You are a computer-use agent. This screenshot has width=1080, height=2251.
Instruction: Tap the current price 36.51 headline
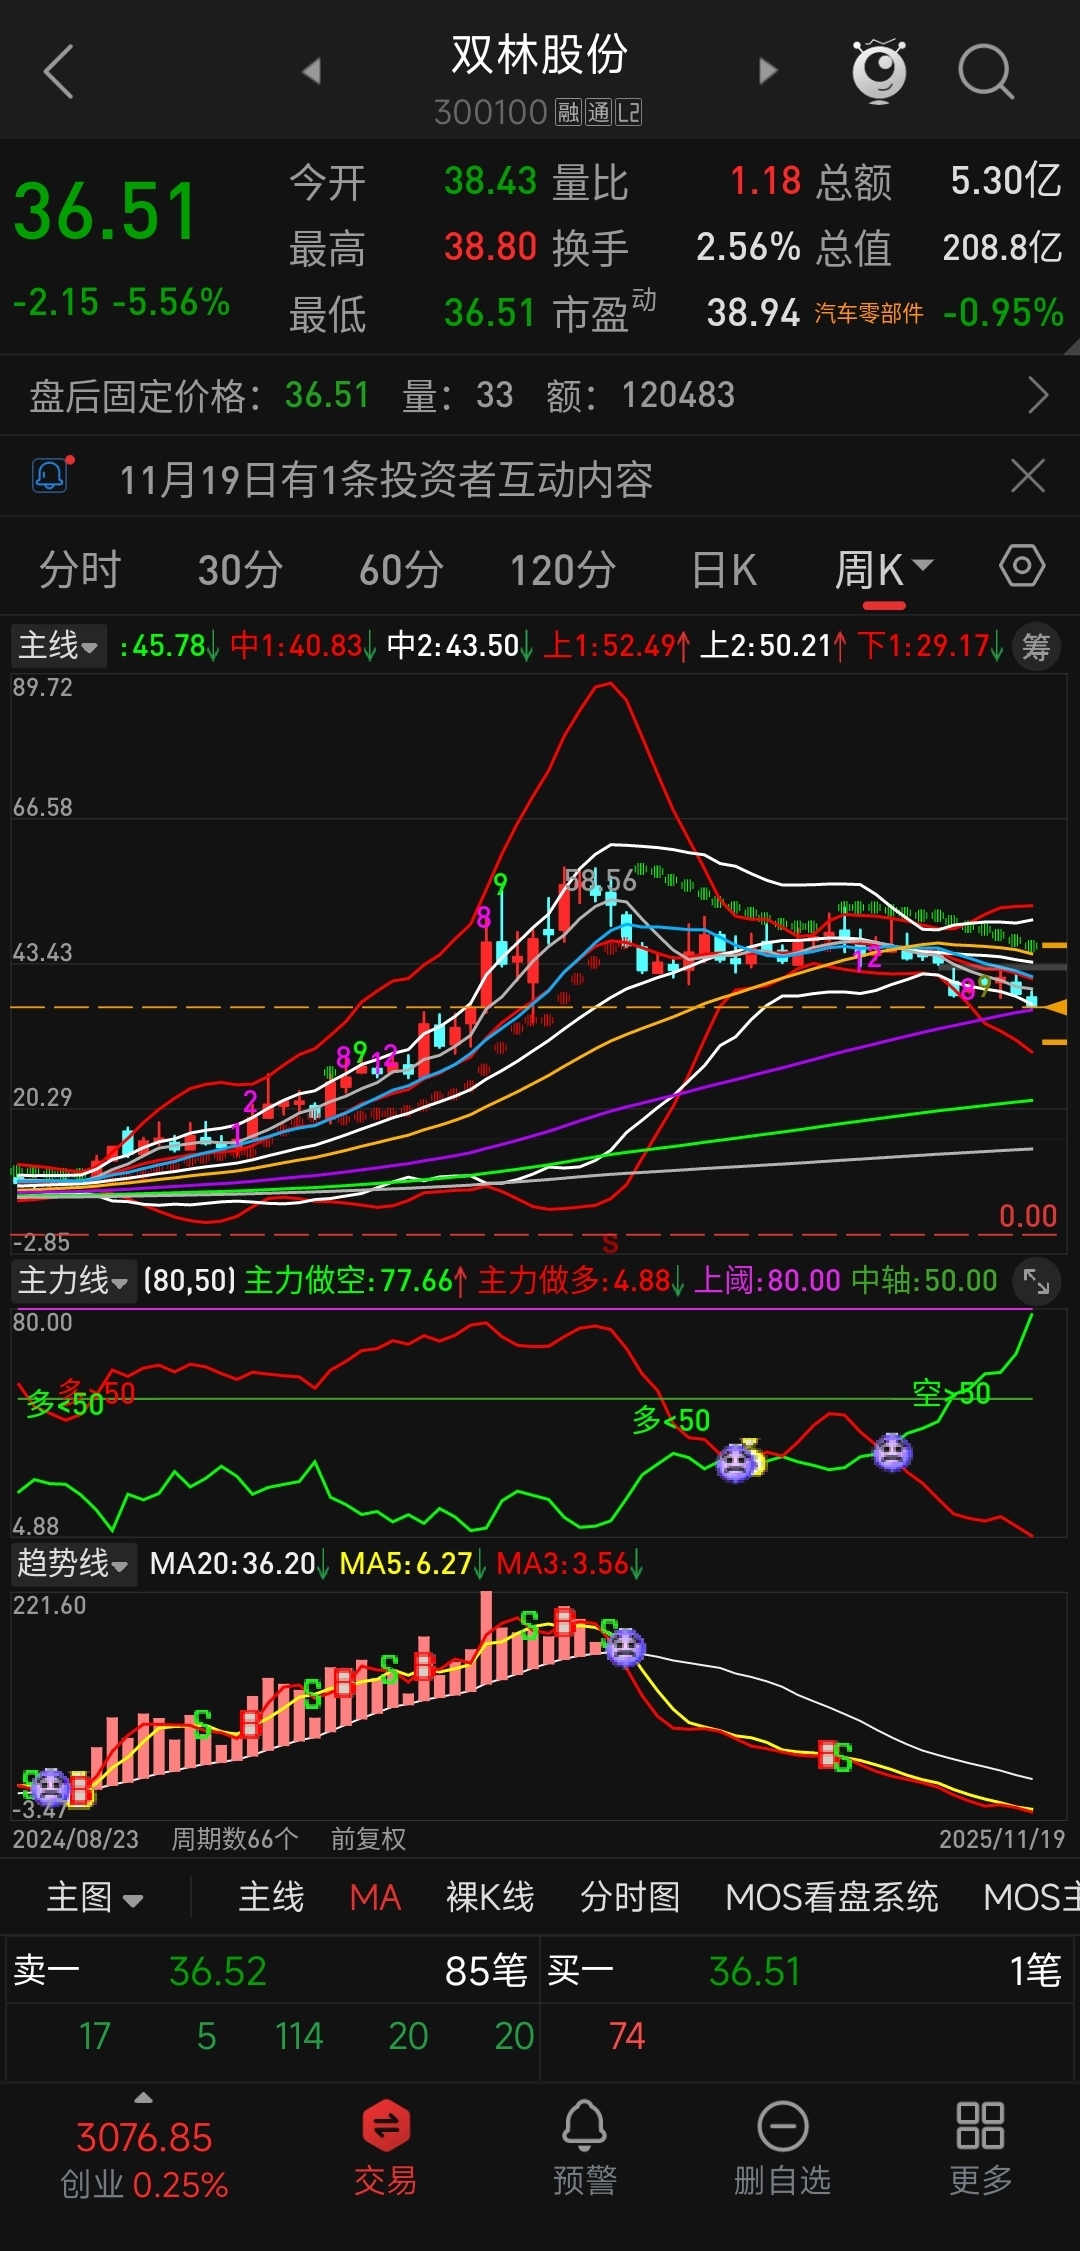pos(106,212)
